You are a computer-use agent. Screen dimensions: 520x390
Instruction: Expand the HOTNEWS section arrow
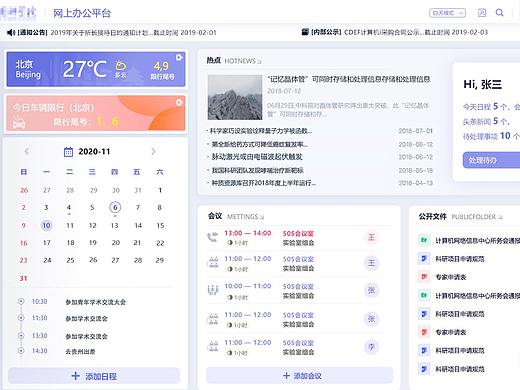click(259, 61)
